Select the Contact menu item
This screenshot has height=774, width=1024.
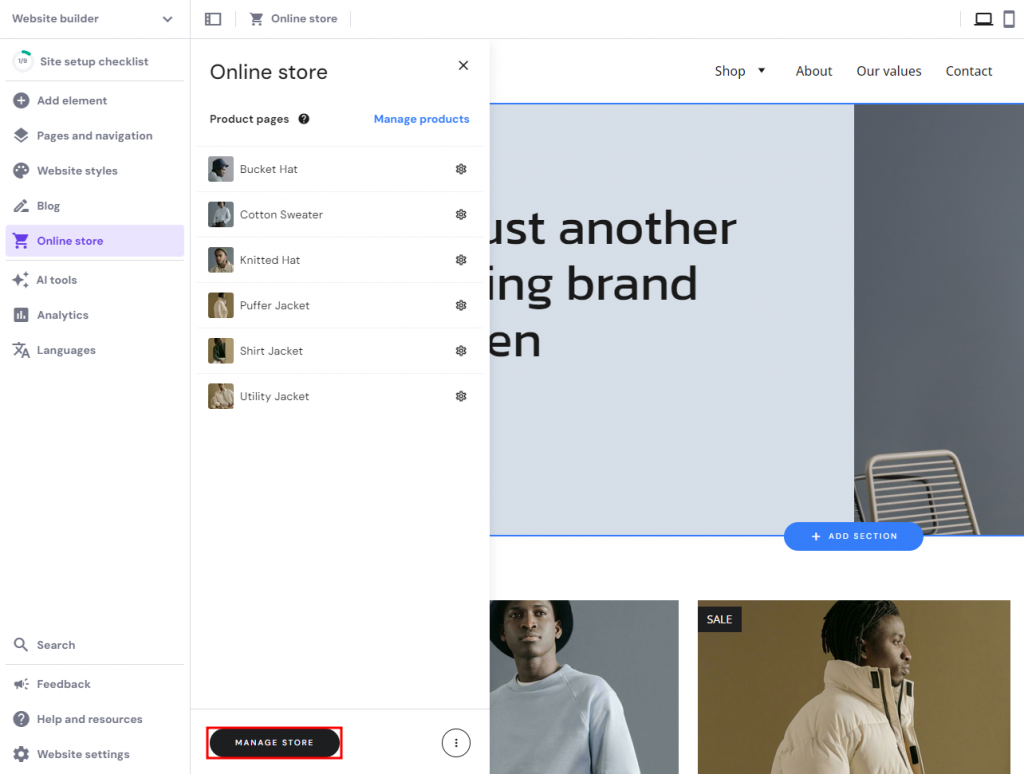[x=968, y=71]
